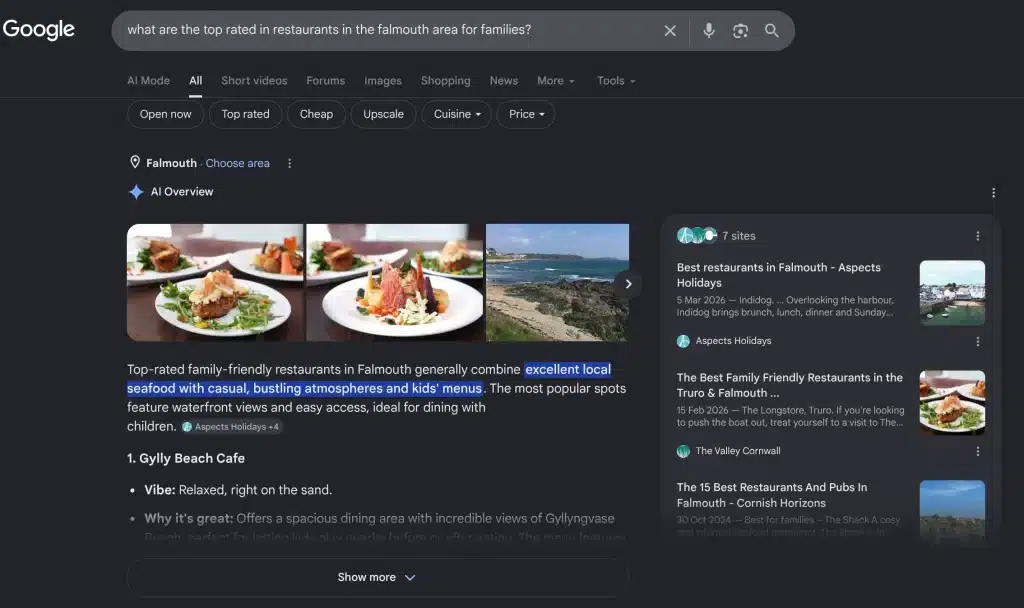Click the AI Overview sparkle icon
The height and width of the screenshot is (608, 1024).
click(136, 192)
